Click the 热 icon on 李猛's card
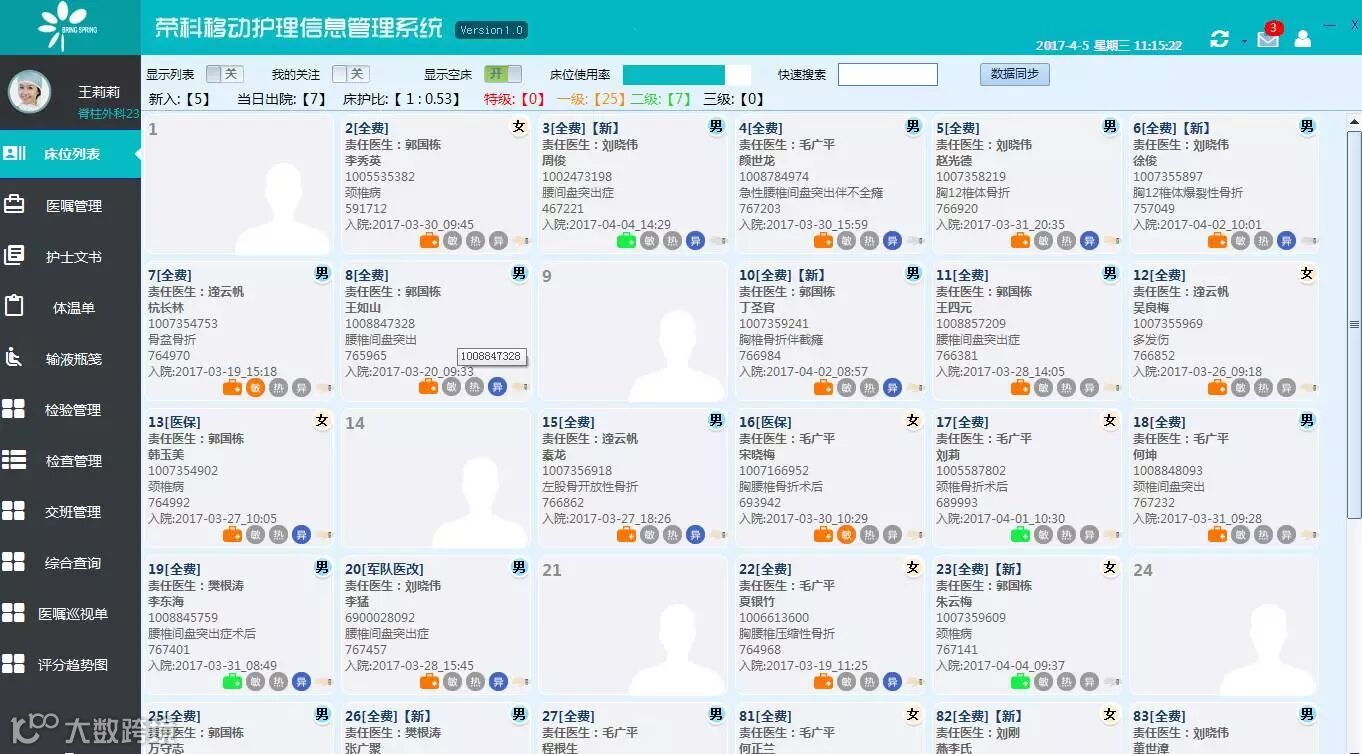 (475, 681)
